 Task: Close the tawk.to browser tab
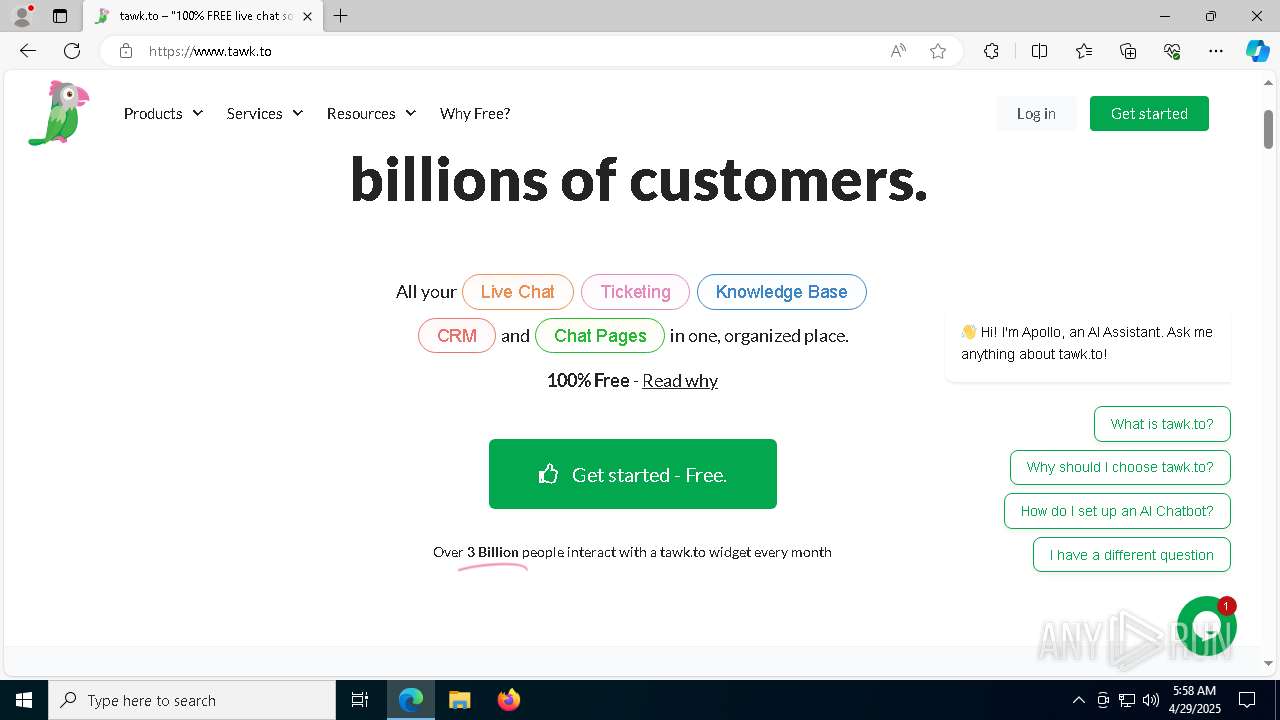click(307, 16)
